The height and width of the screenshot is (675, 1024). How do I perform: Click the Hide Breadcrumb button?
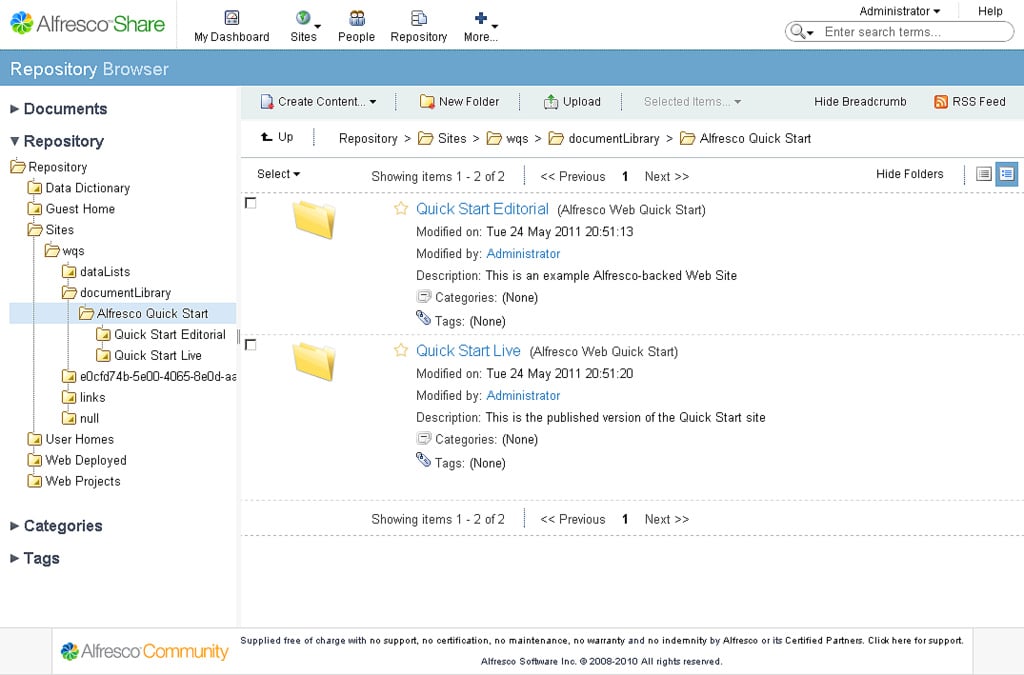point(858,101)
